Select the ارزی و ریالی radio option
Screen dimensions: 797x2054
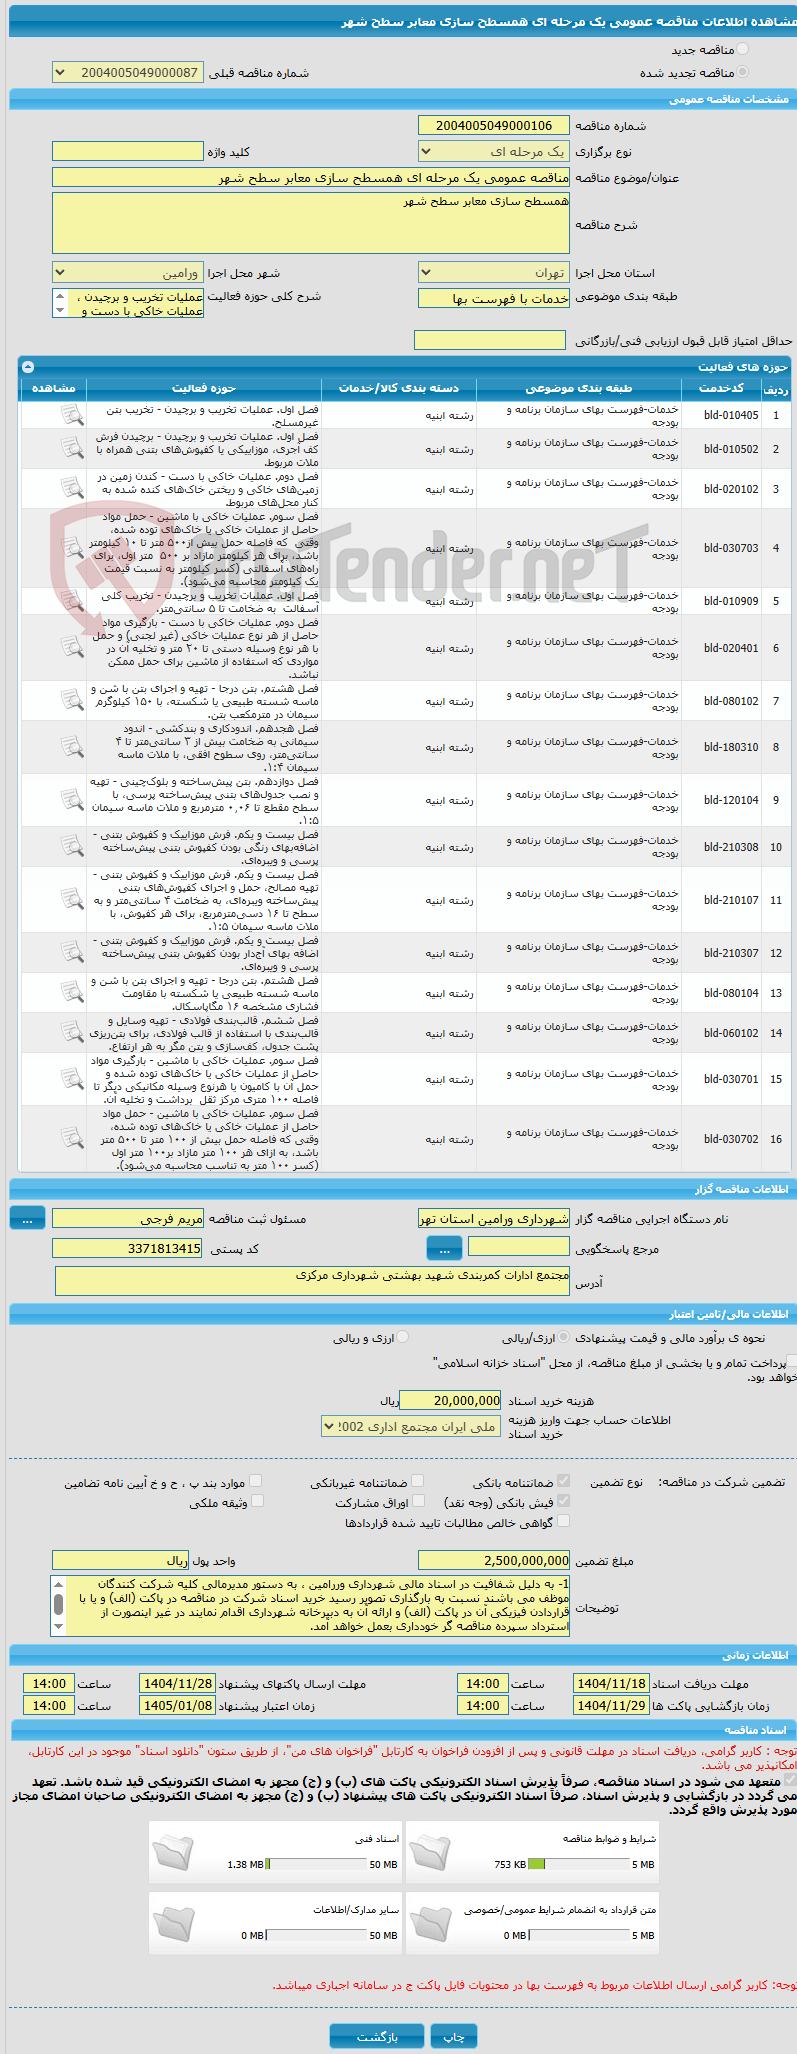(x=402, y=1337)
